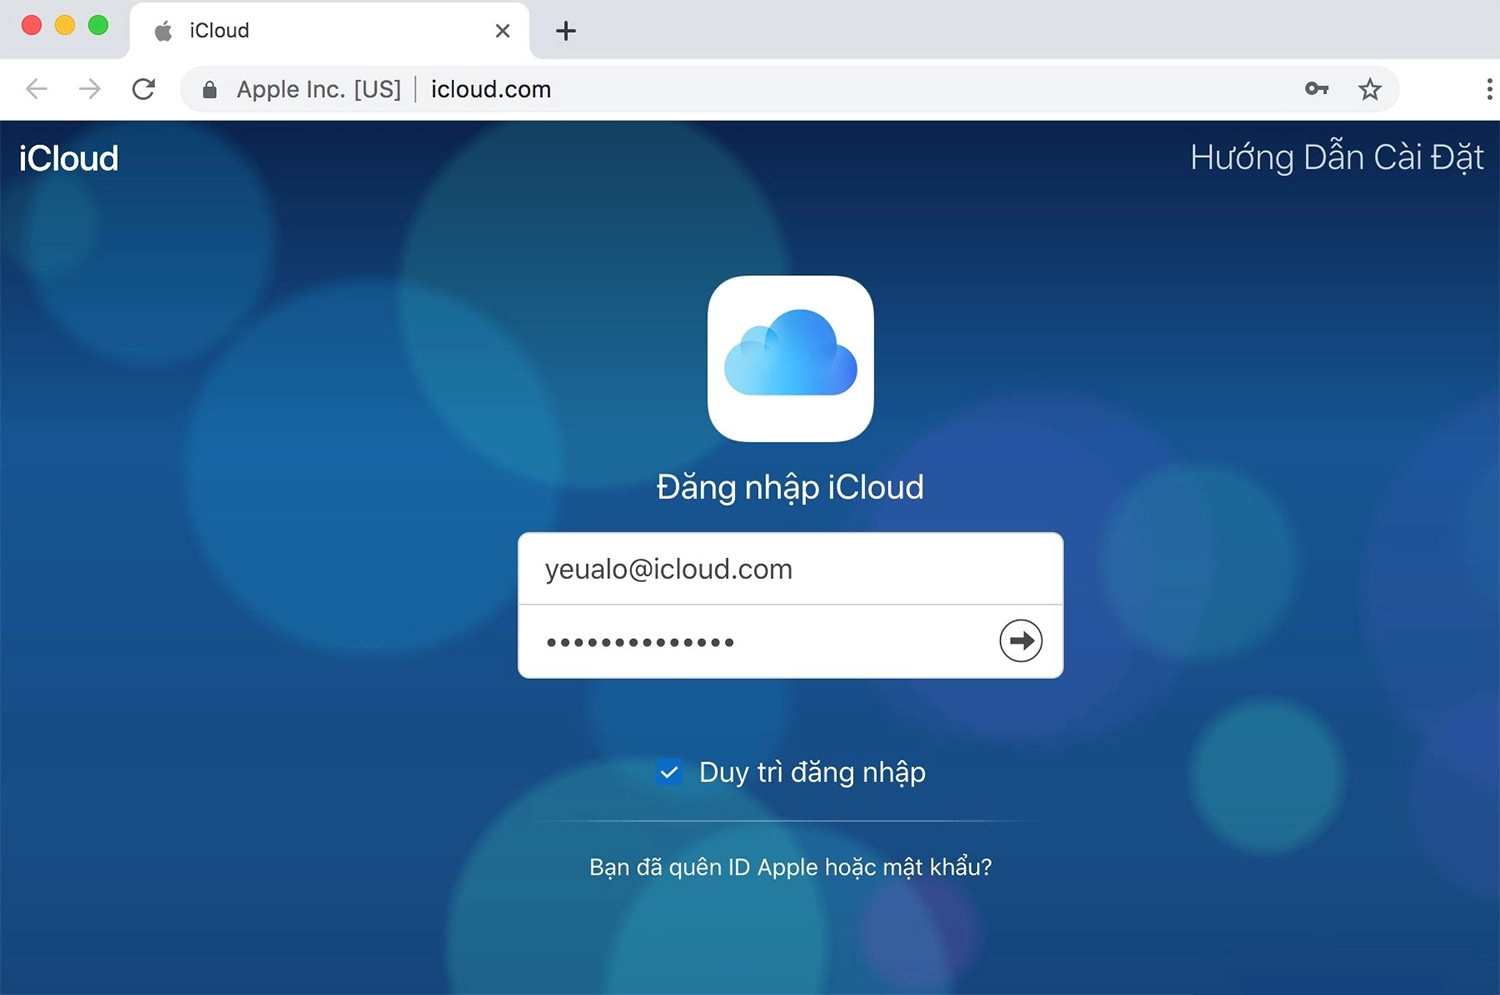This screenshot has height=995, width=1500.
Task: Click the browser forward arrow
Action: pyautogui.click(x=90, y=89)
